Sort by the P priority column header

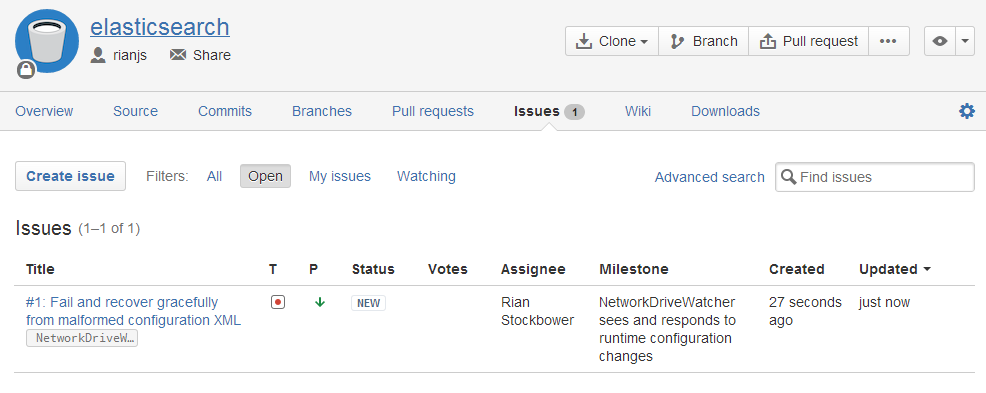tap(314, 269)
